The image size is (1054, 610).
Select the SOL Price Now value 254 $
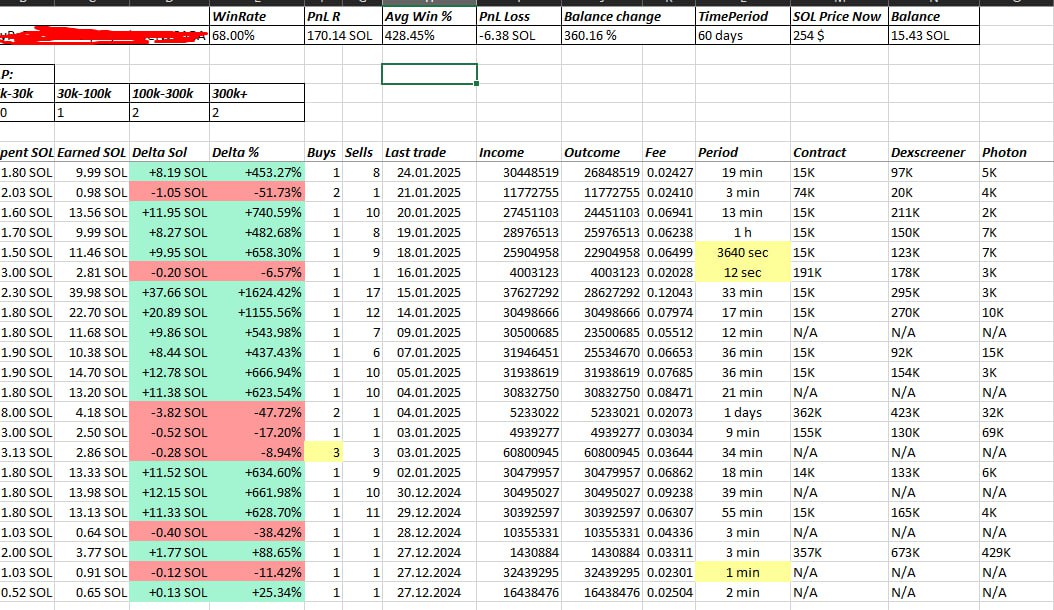click(x=837, y=36)
